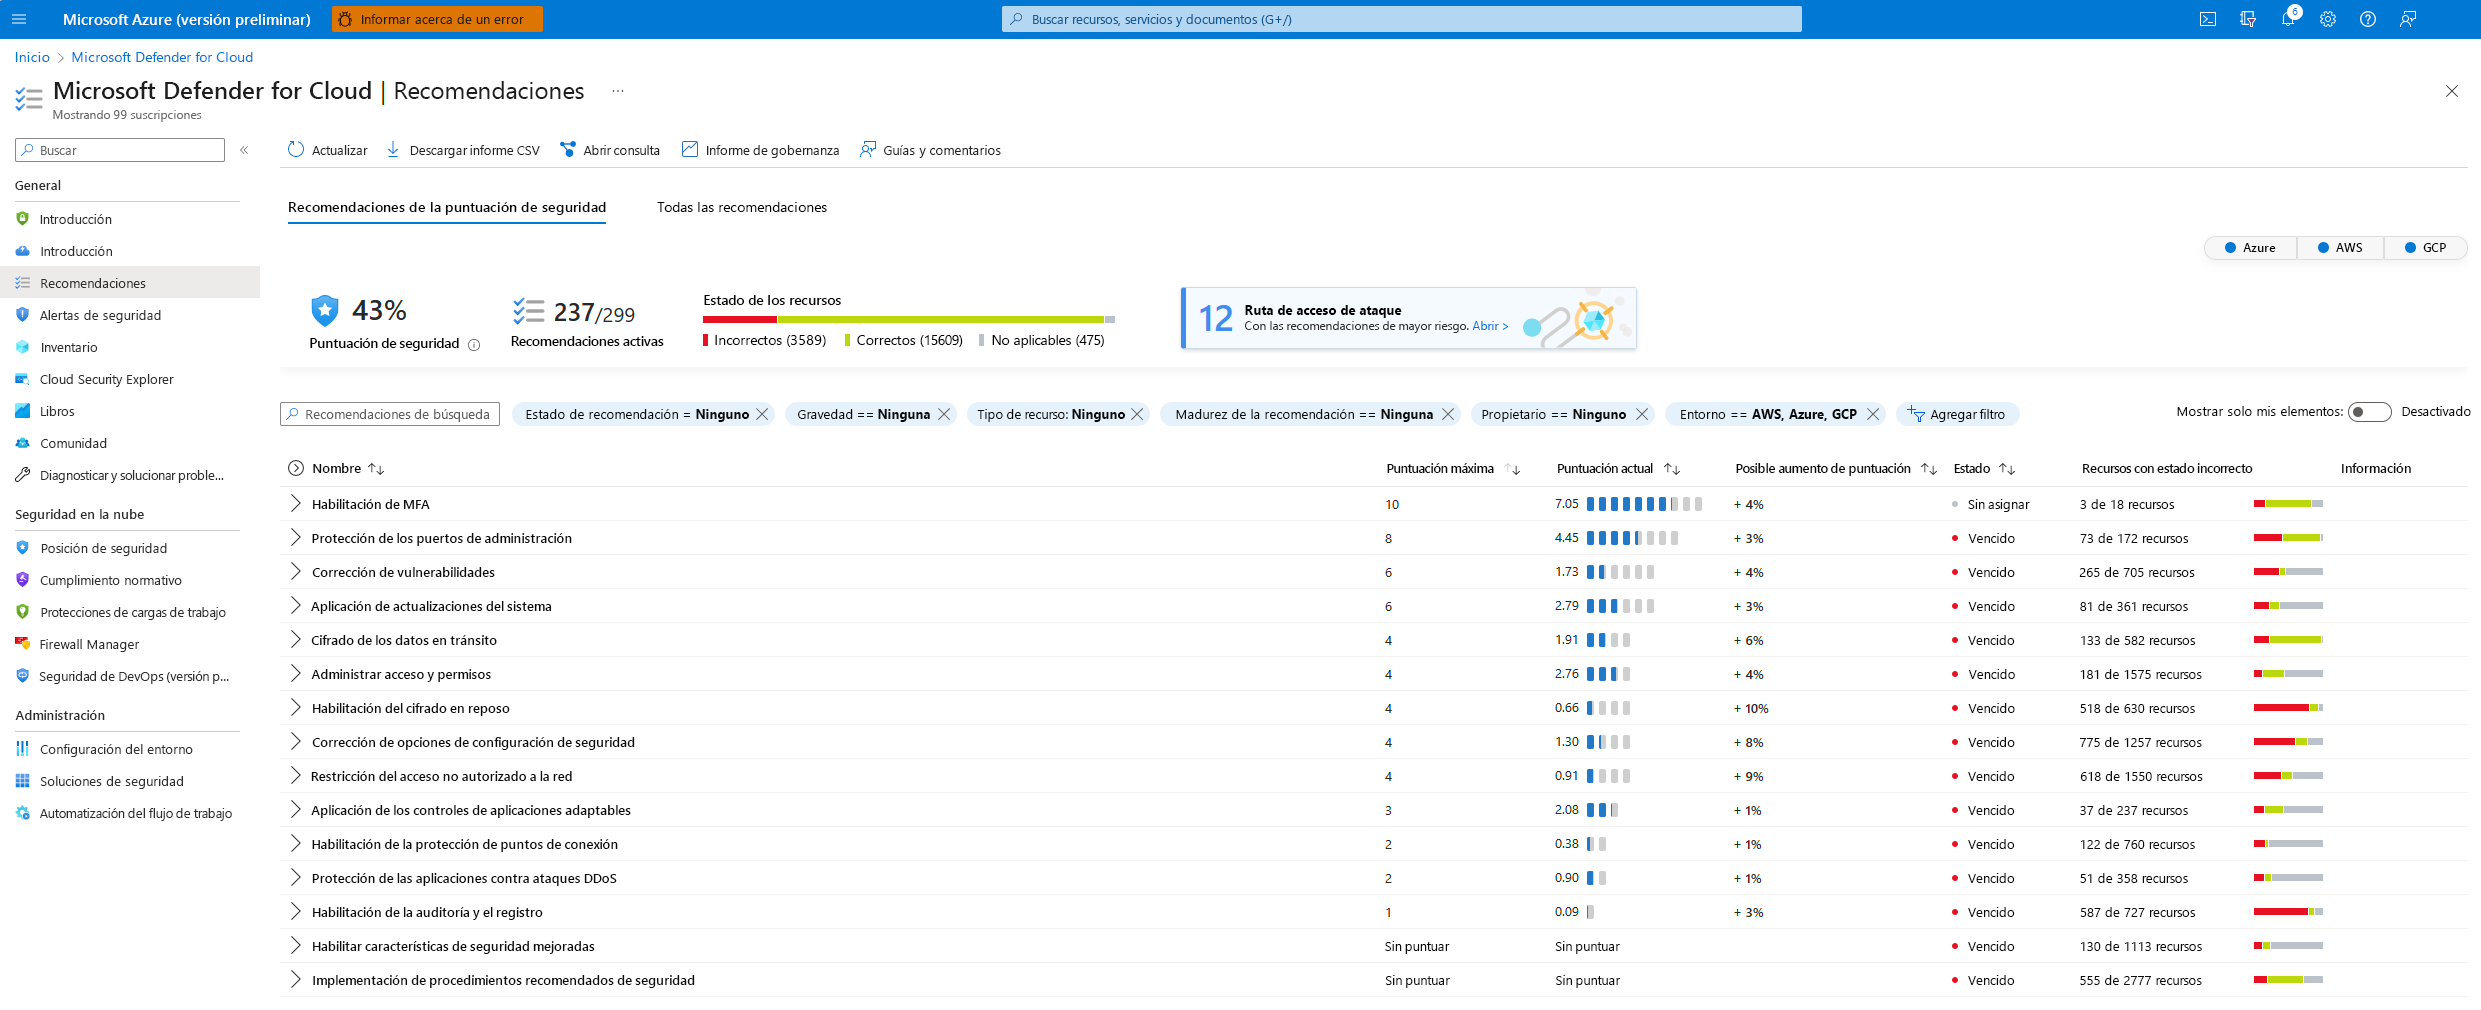Open the notifications bell
Screen dimensions: 2481x1010
tap(2288, 19)
